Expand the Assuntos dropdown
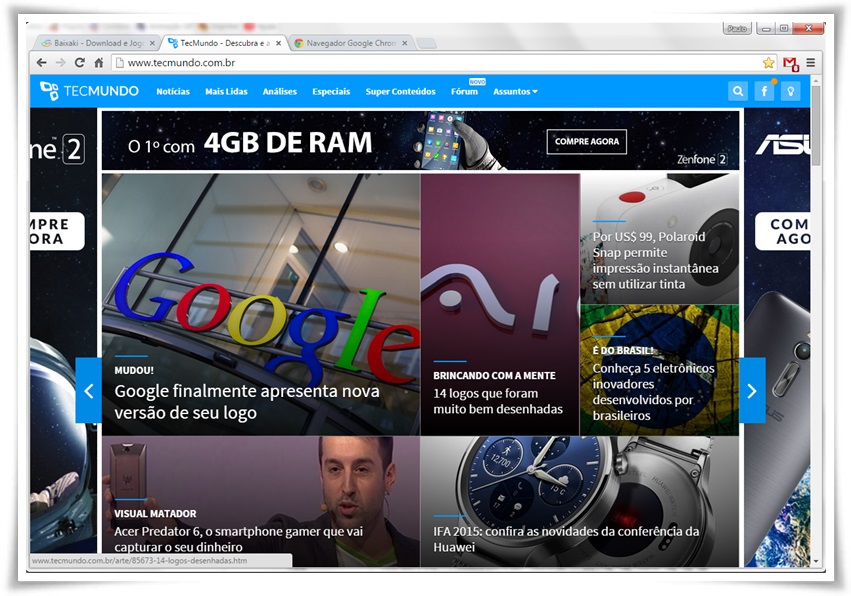The width and height of the screenshot is (851, 596). [516, 92]
